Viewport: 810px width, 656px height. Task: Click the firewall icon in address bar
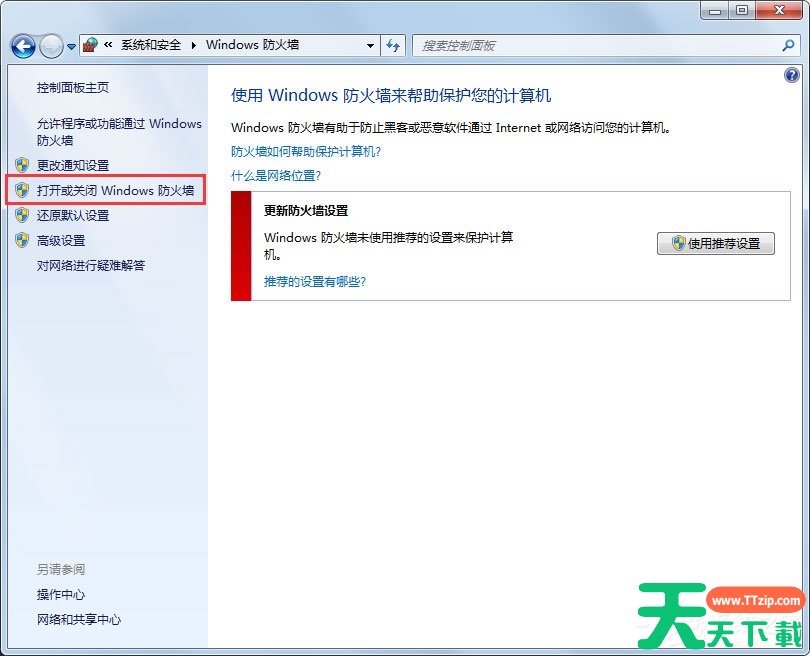pos(90,45)
